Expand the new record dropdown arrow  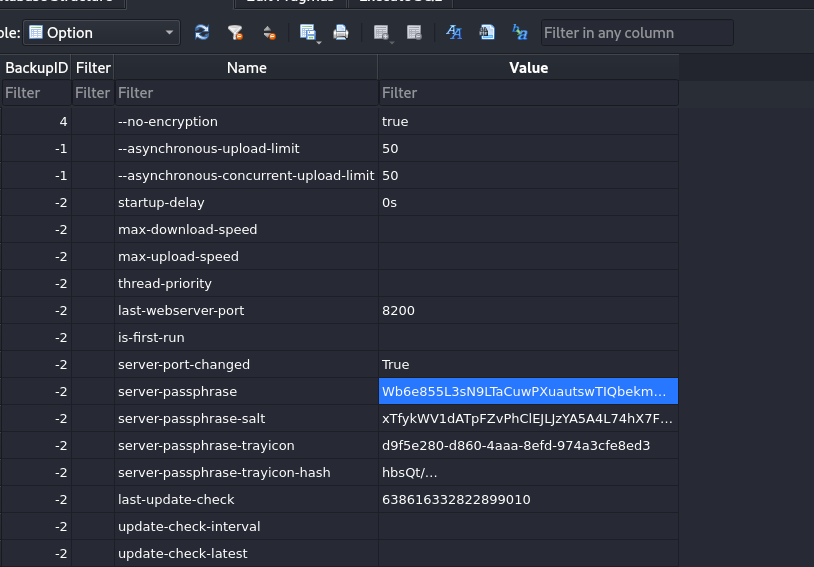click(392, 42)
